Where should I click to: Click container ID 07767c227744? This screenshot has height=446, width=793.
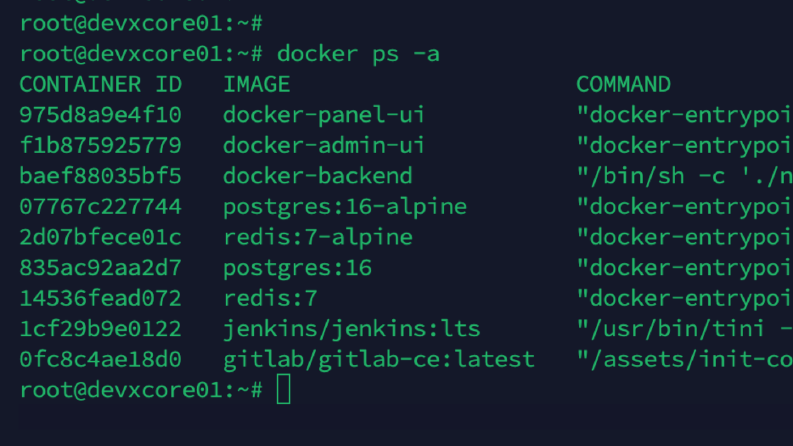pyautogui.click(x=100, y=206)
